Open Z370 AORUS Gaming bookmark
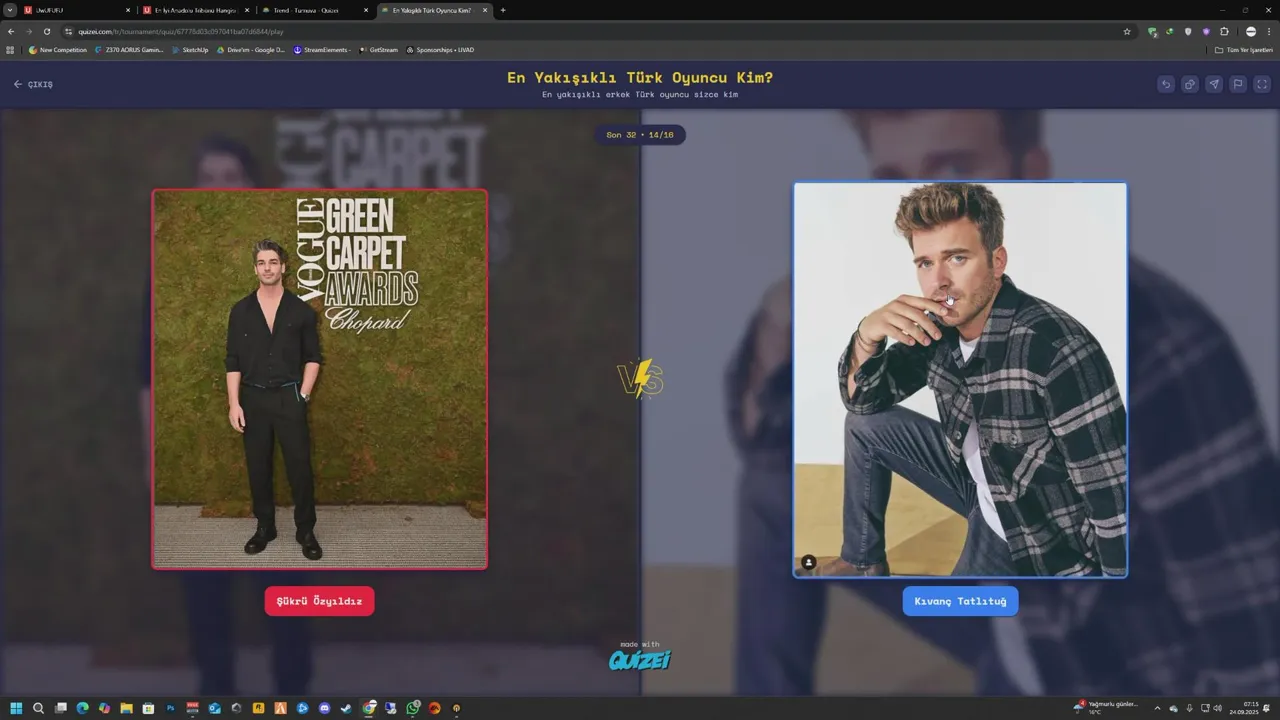1280x720 pixels. tap(129, 49)
